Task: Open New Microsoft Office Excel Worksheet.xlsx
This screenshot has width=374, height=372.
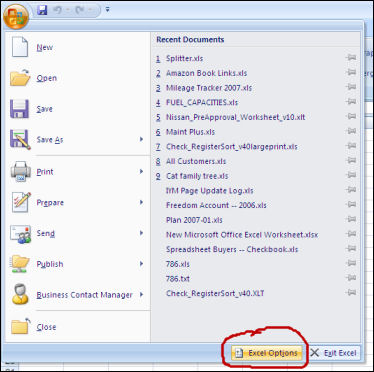Action: point(242,234)
